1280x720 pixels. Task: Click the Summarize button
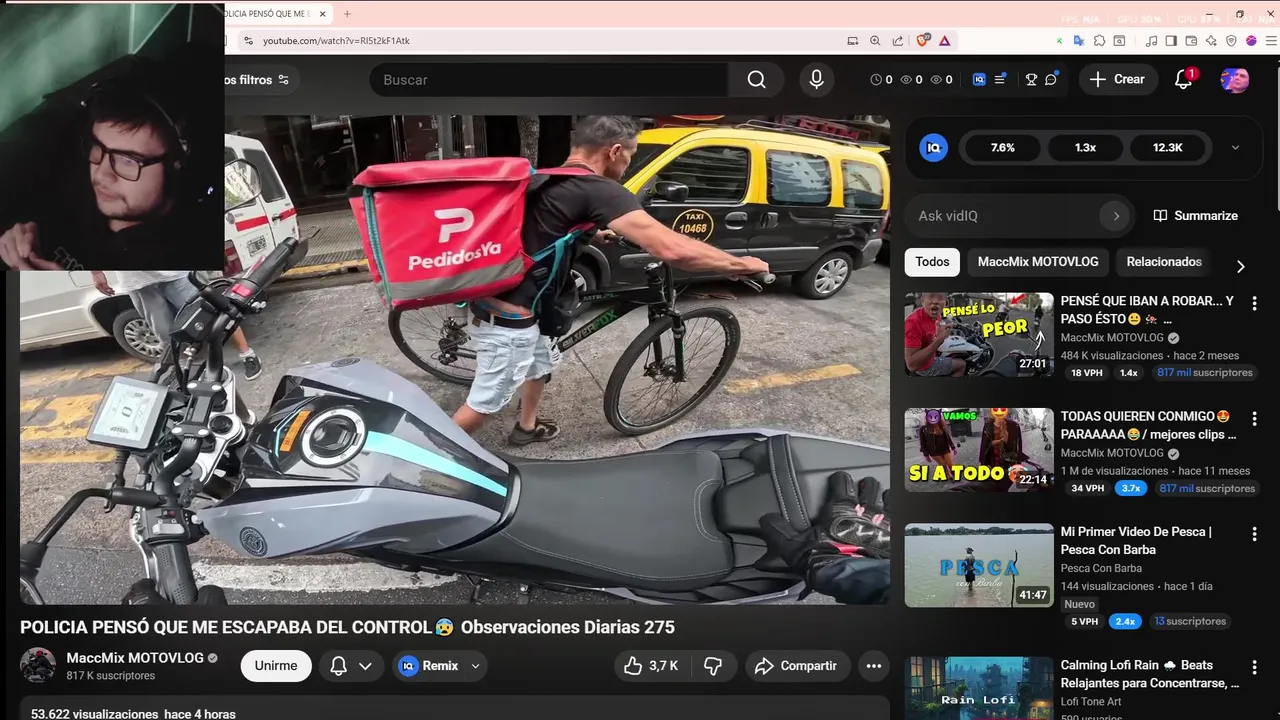pos(1196,216)
